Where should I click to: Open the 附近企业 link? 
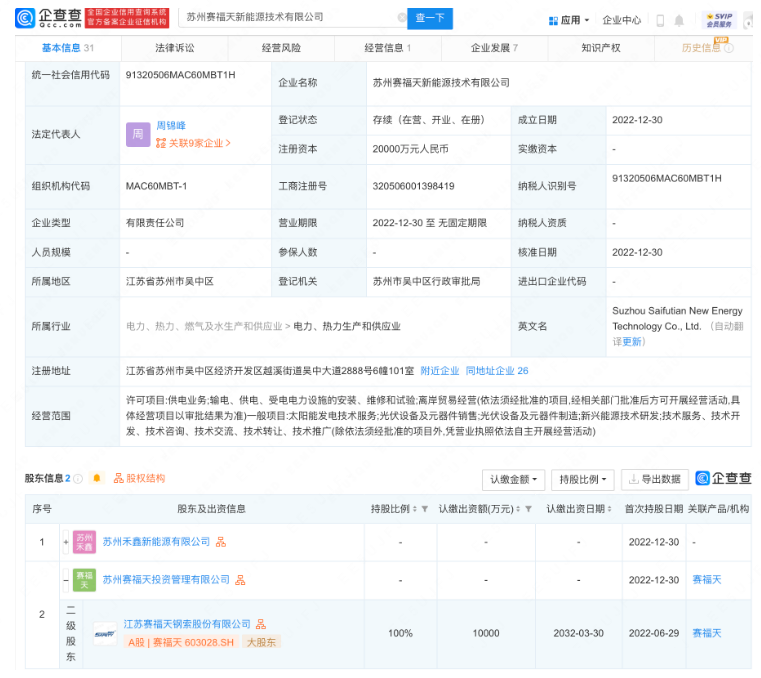coord(439,371)
